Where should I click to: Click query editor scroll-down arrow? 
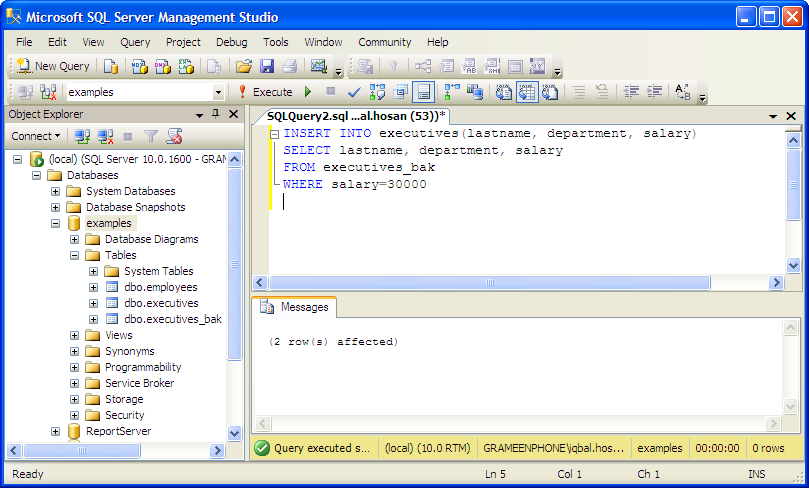(x=793, y=266)
